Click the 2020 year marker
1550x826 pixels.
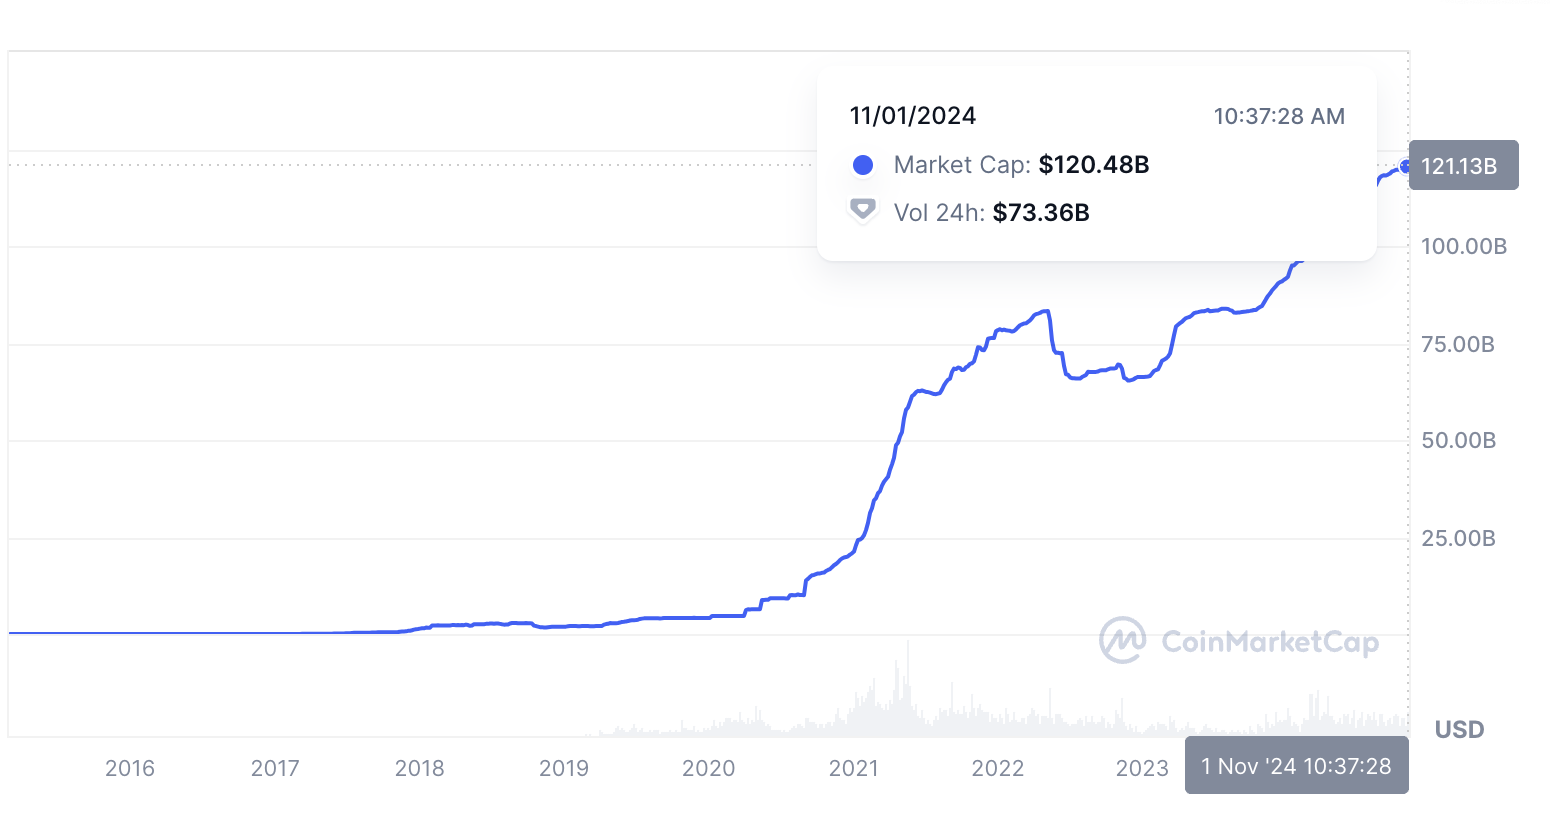coord(708,768)
